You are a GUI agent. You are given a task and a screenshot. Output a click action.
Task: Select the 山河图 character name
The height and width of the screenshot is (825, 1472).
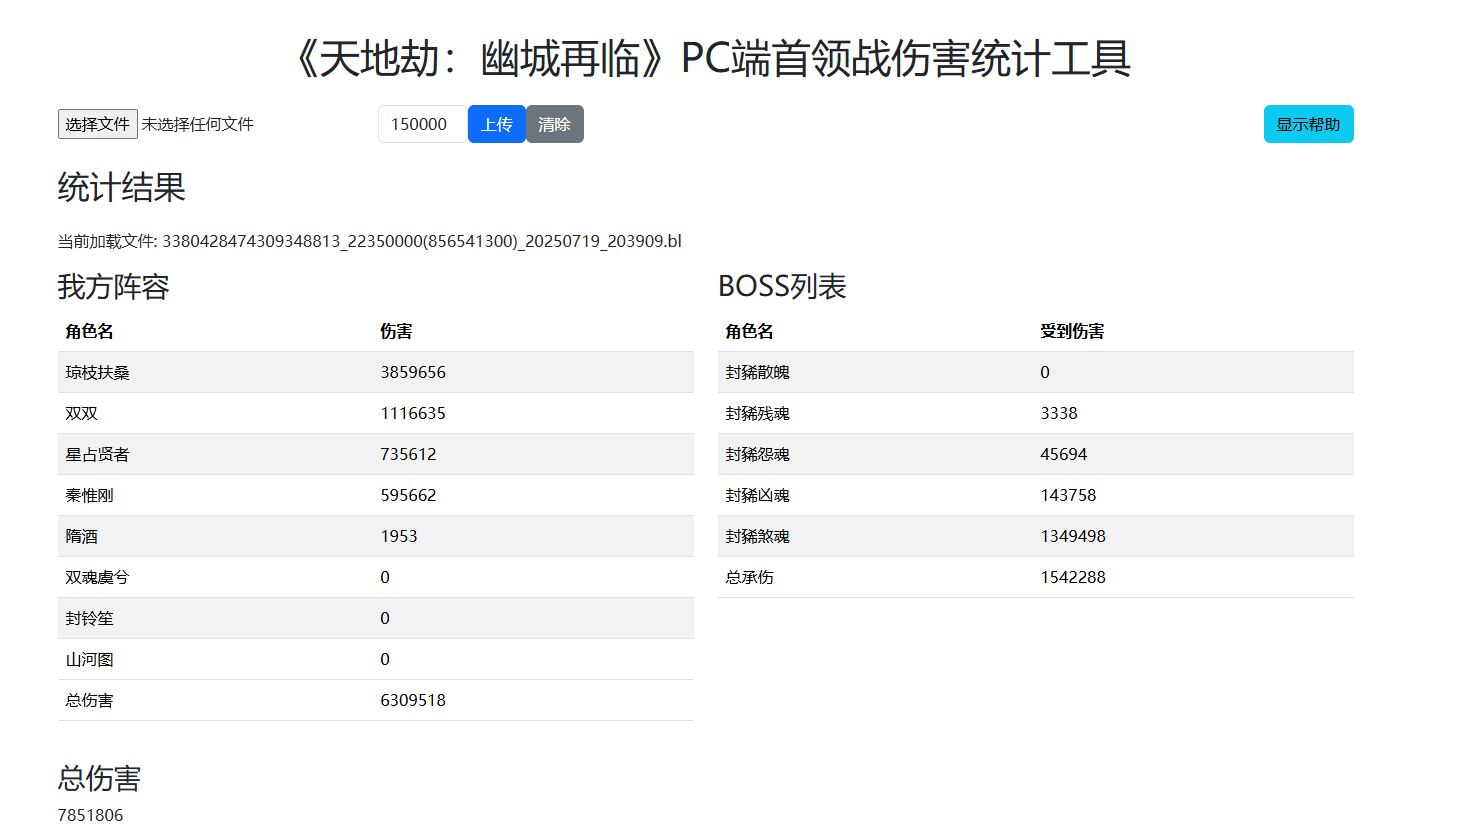(x=90, y=659)
